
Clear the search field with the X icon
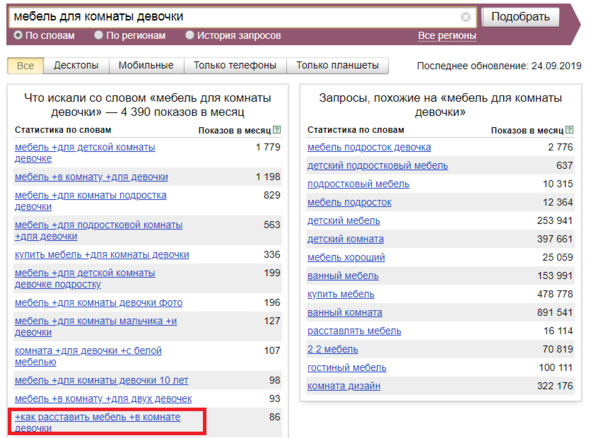[465, 17]
